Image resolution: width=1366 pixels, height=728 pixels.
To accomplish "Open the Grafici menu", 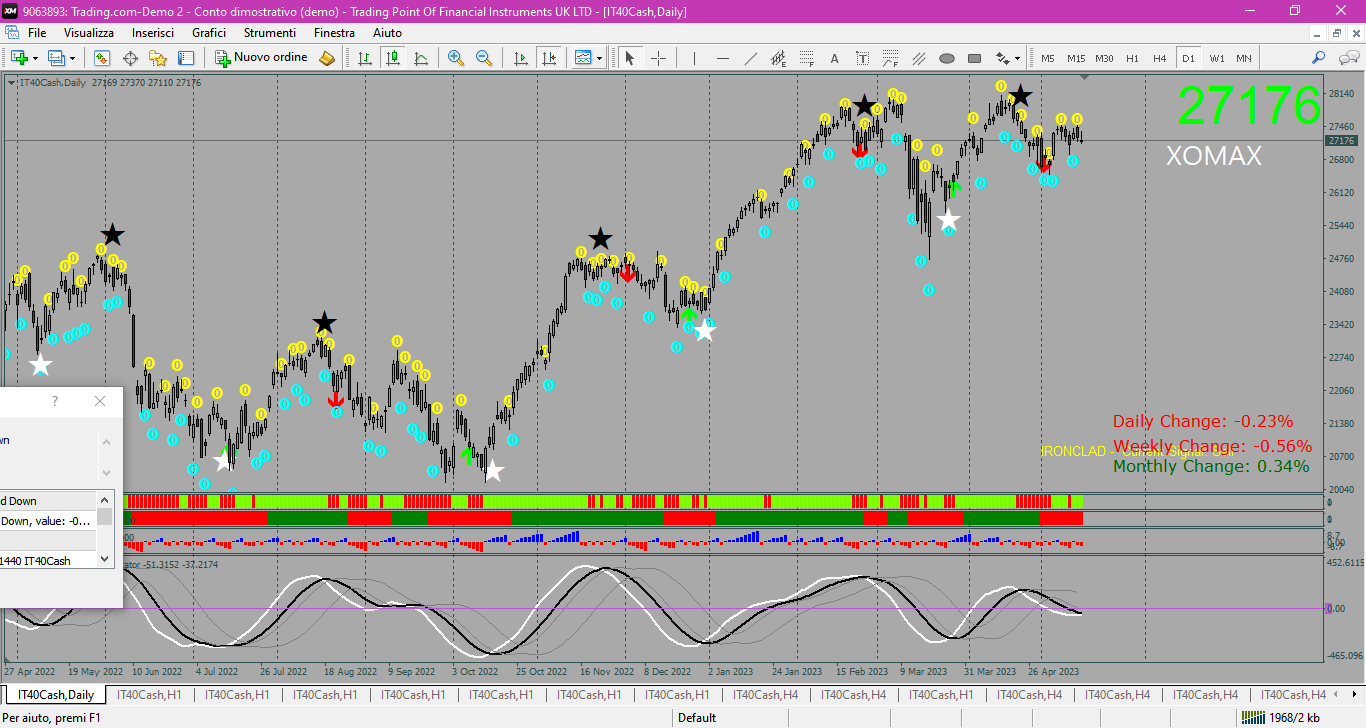I will 209,32.
